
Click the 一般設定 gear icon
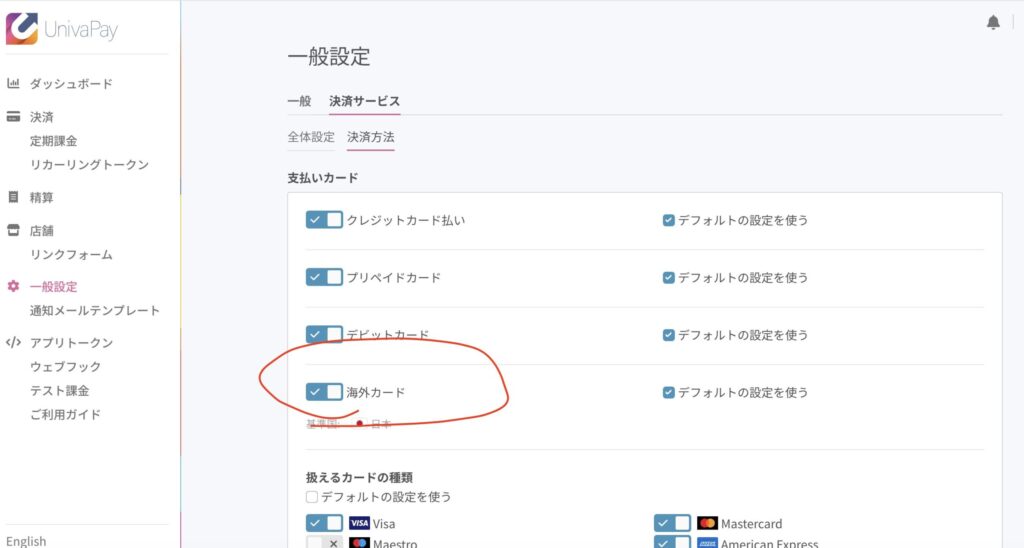tap(13, 286)
